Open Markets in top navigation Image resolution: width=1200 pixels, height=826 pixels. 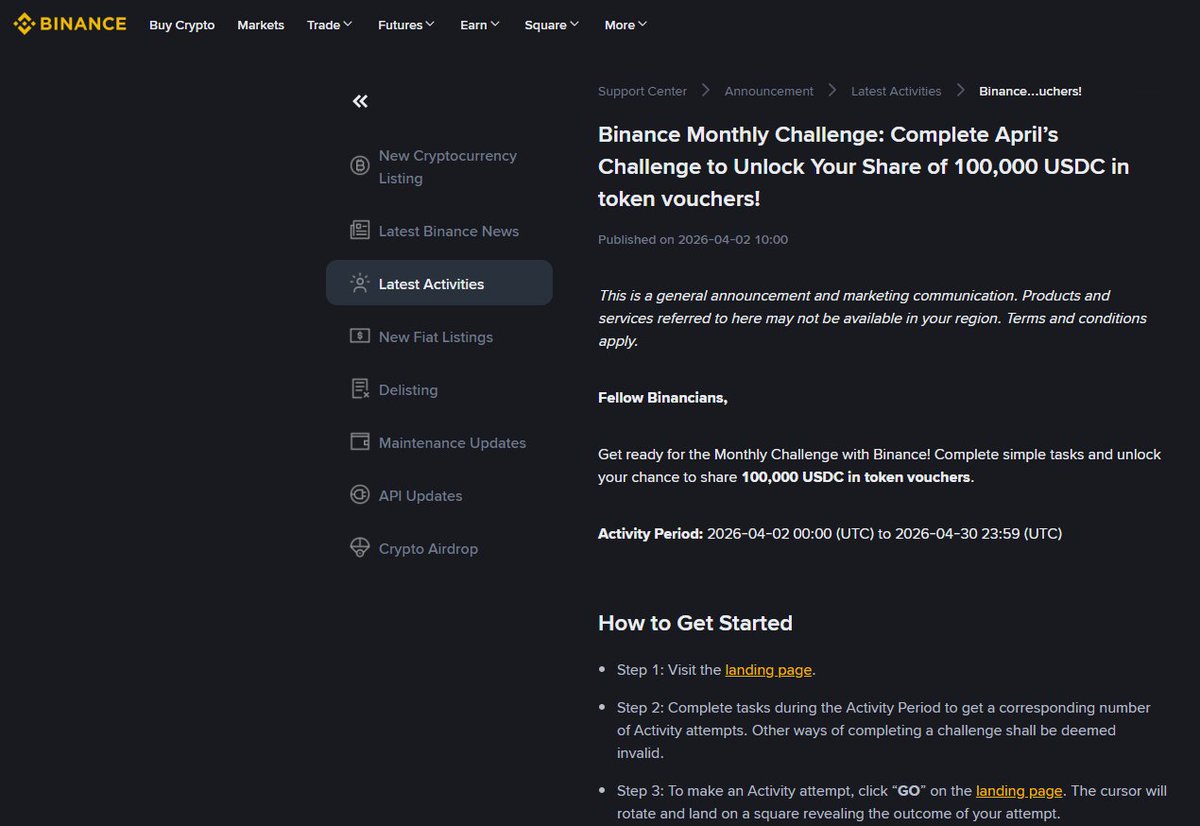tap(261, 25)
